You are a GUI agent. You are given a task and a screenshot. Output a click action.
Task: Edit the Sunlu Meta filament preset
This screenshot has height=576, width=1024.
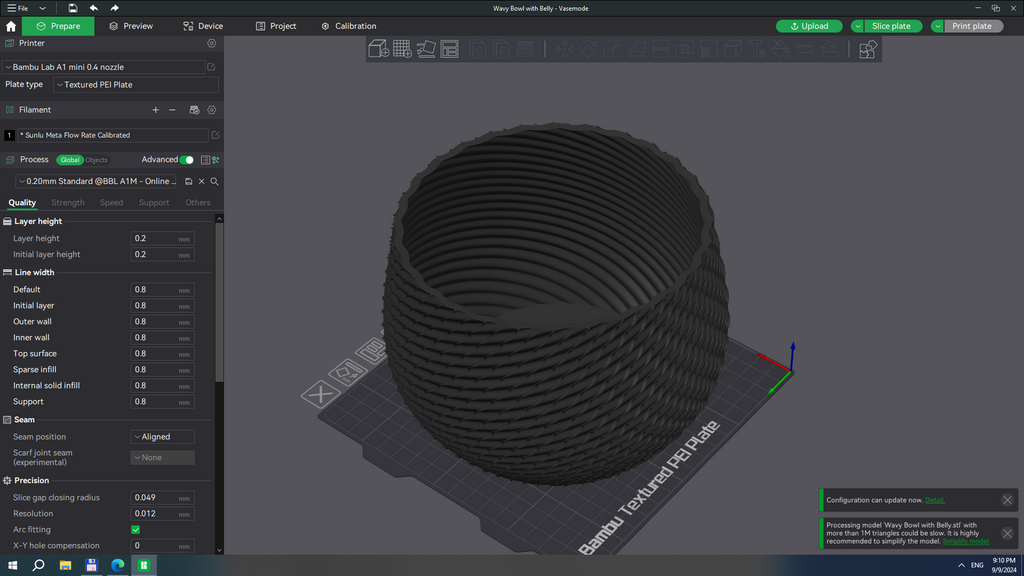(x=215, y=135)
